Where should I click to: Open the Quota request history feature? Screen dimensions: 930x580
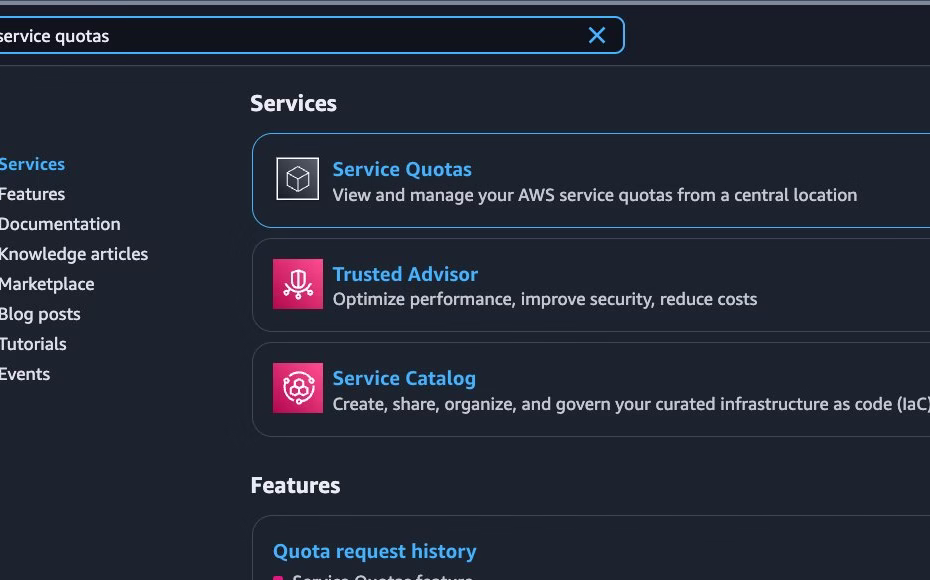click(374, 551)
